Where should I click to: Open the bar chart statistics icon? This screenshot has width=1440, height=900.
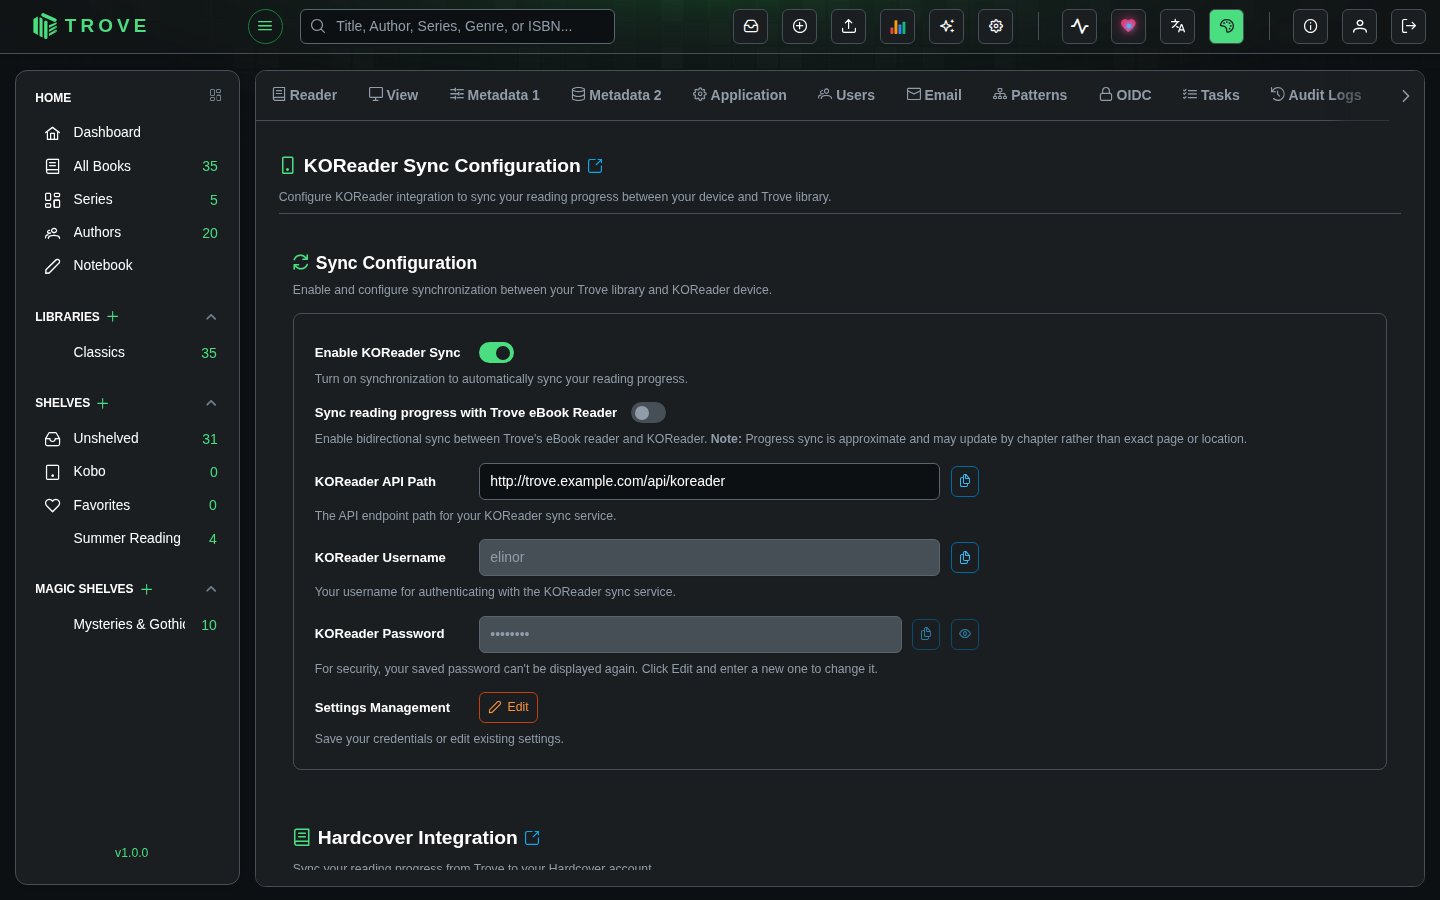click(x=898, y=26)
